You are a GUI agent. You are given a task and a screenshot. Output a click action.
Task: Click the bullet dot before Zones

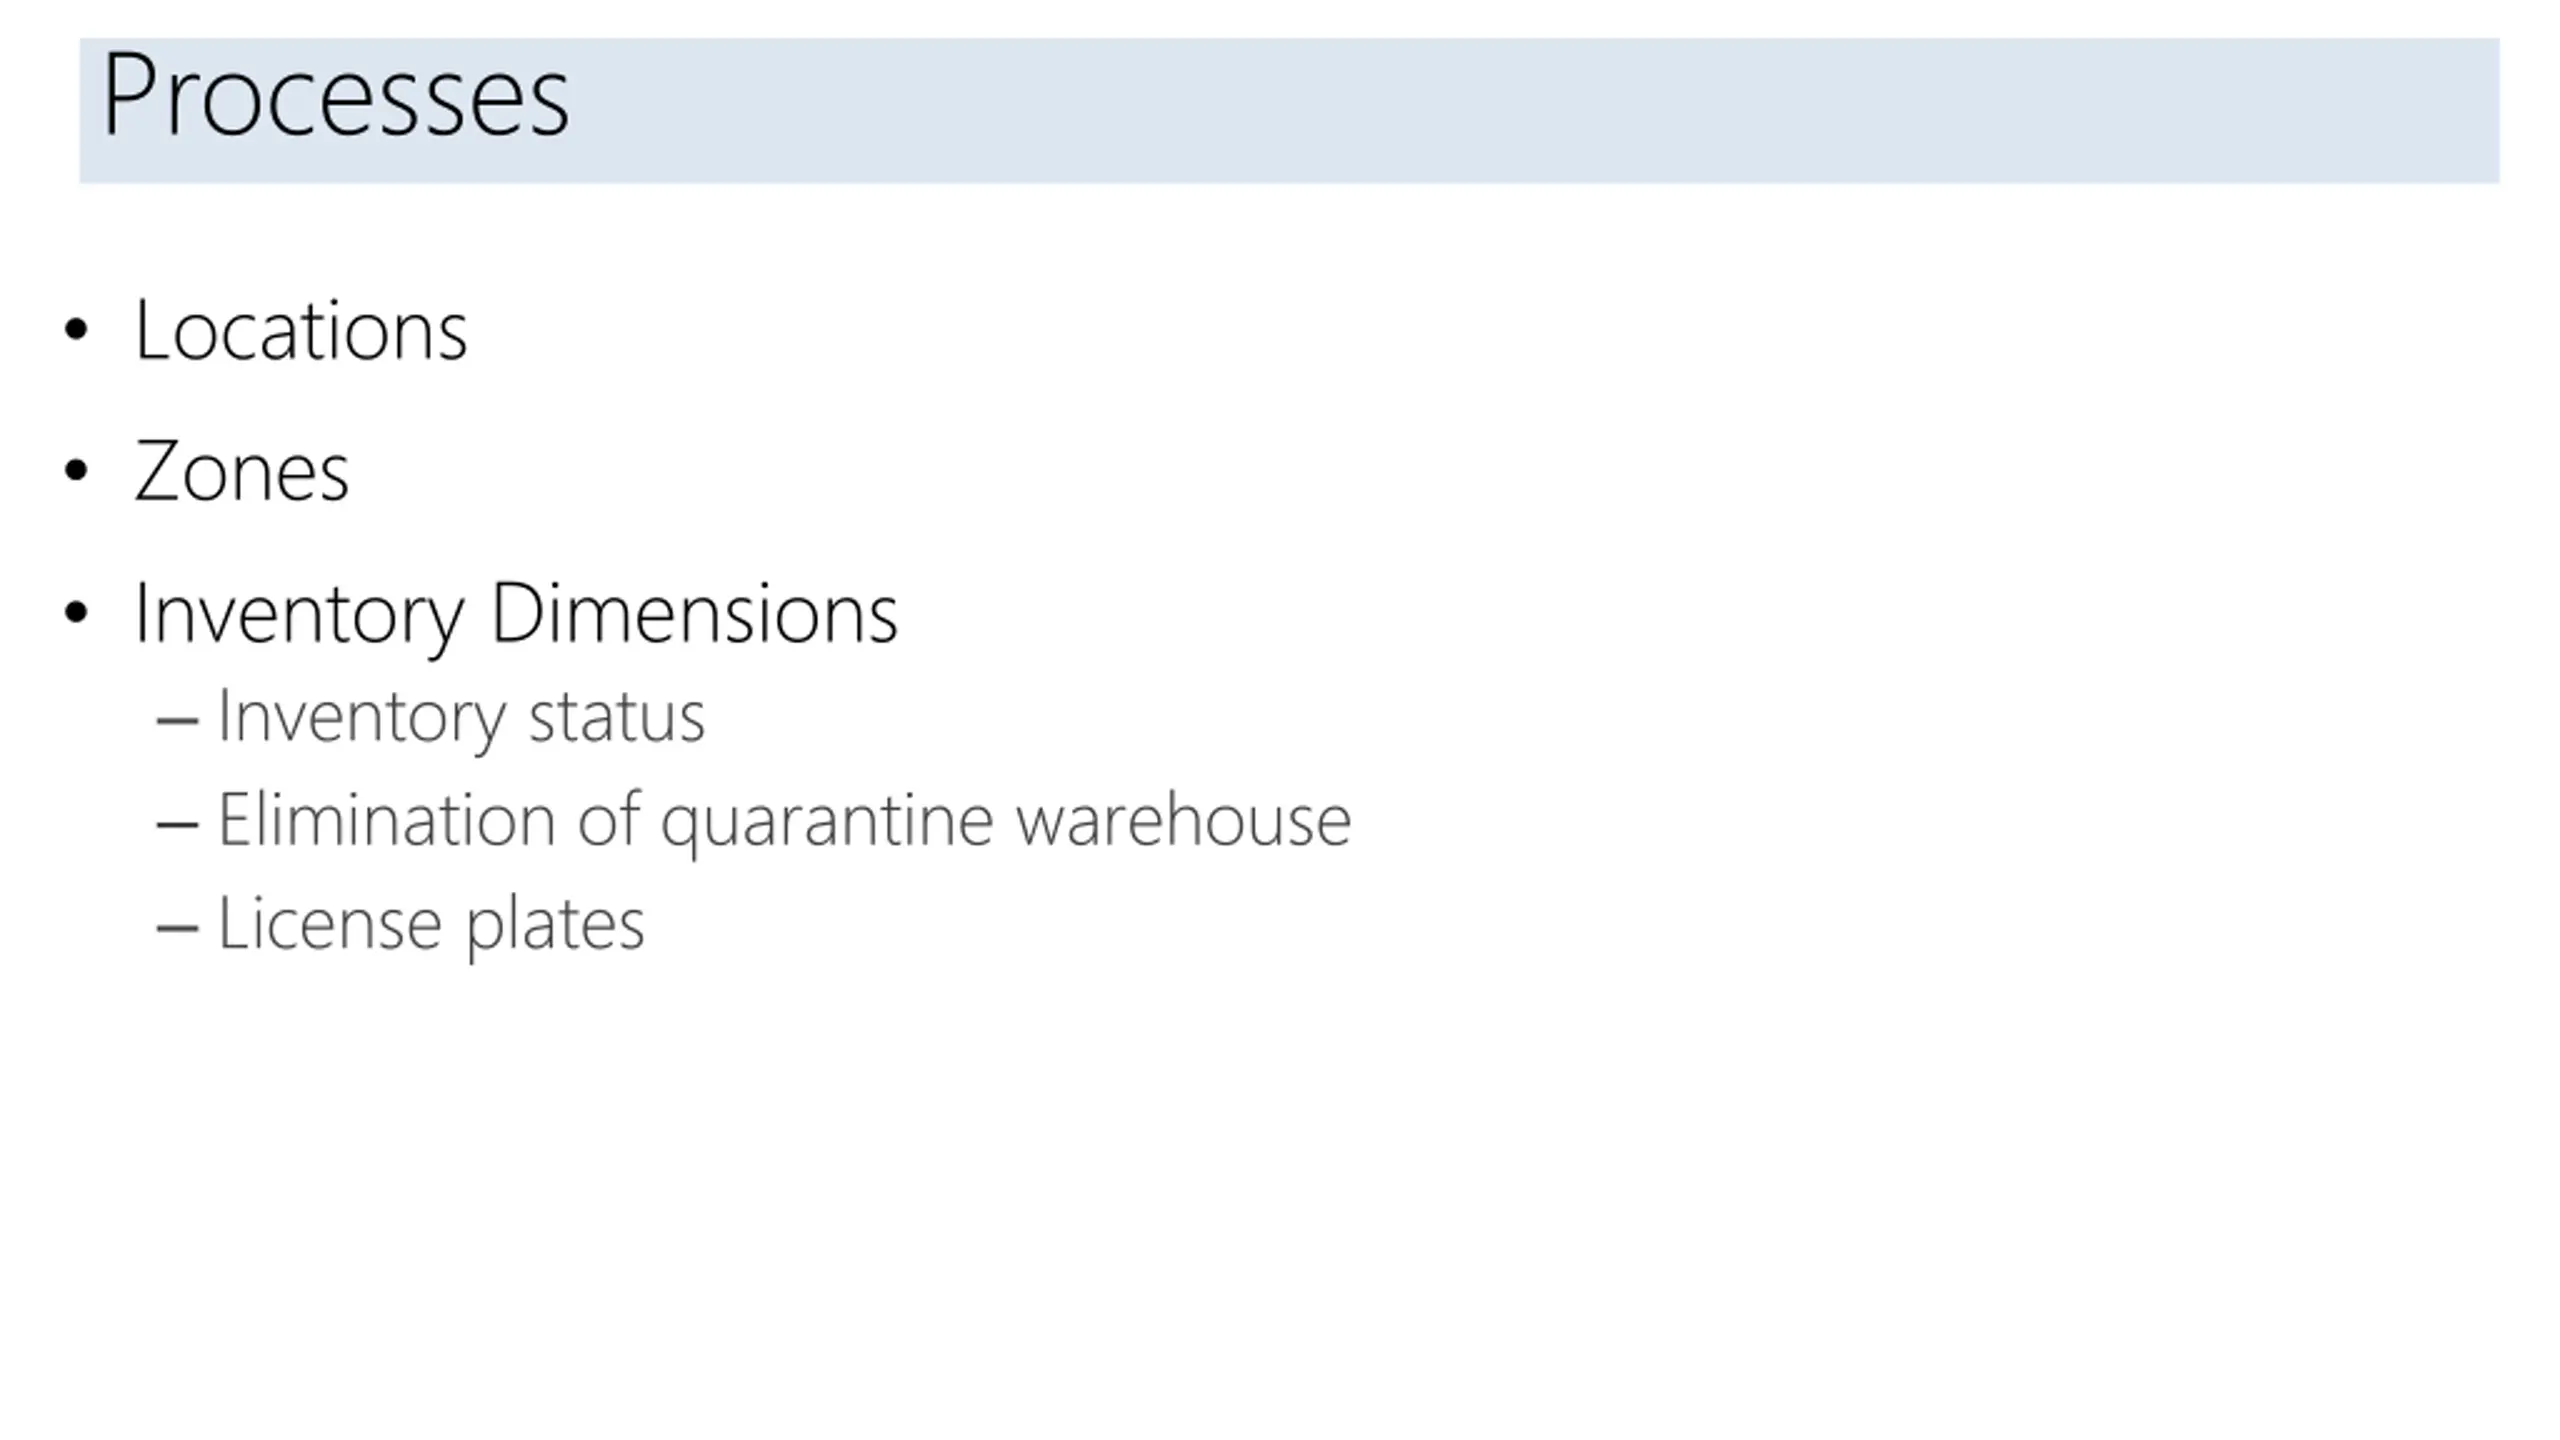click(x=76, y=471)
